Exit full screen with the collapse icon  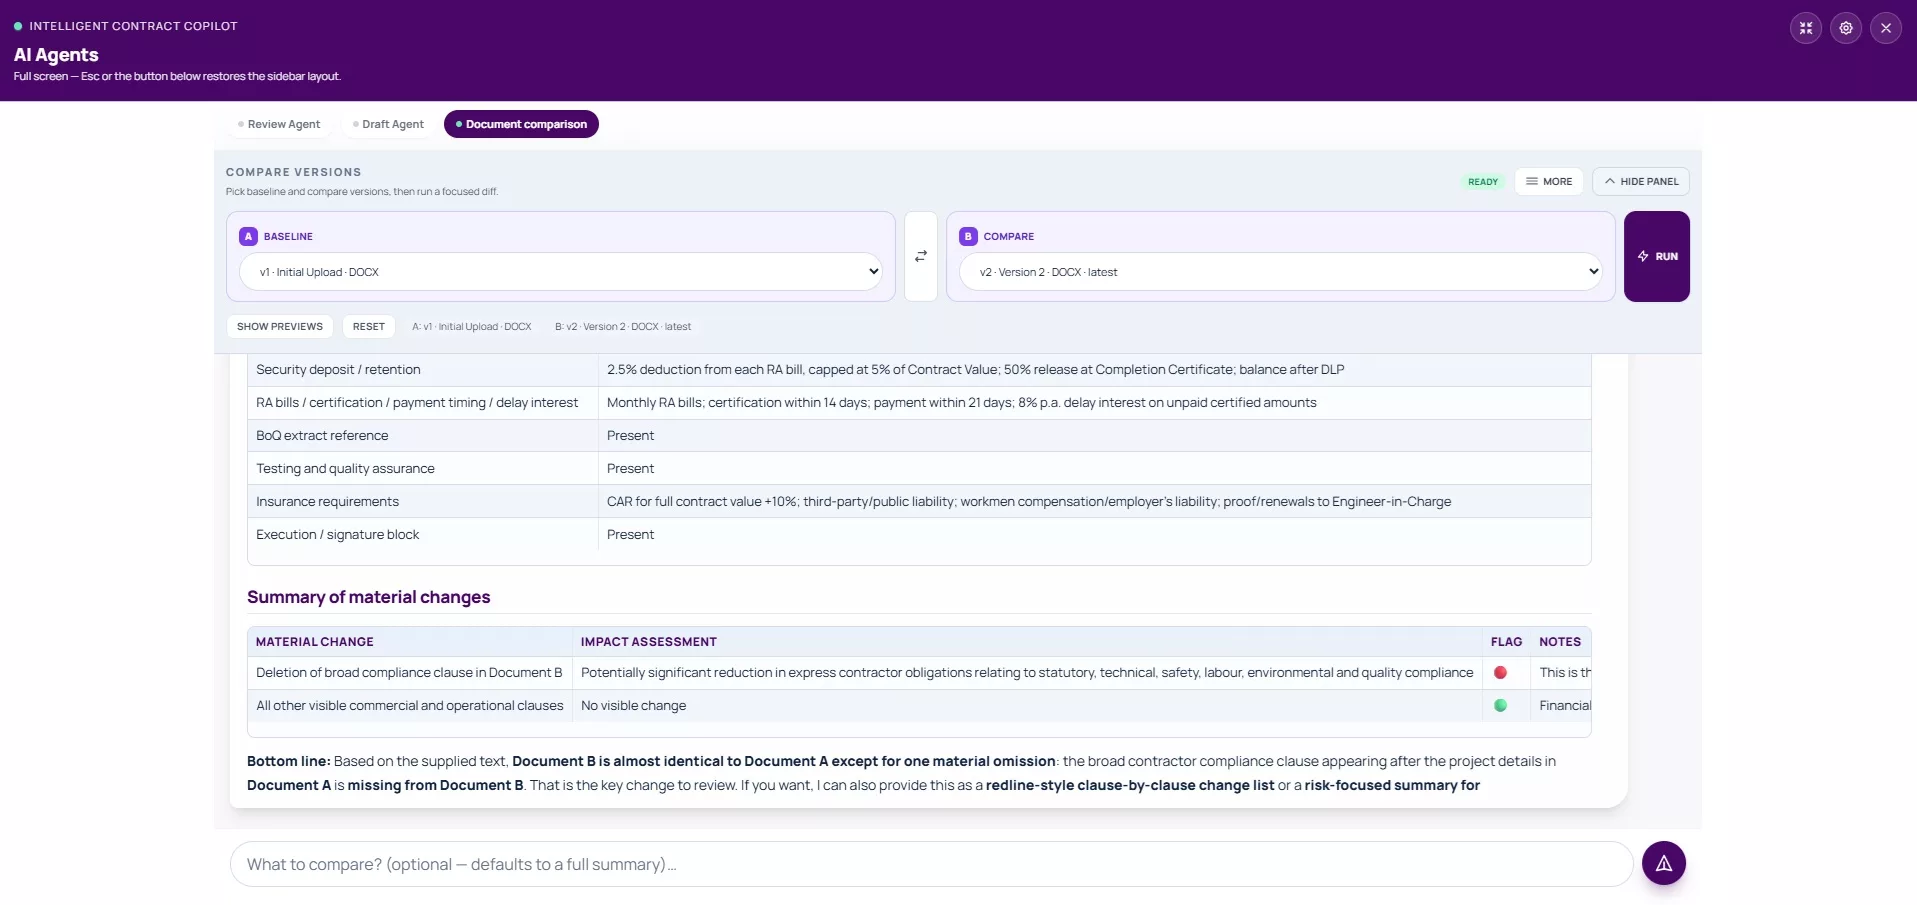coord(1806,28)
